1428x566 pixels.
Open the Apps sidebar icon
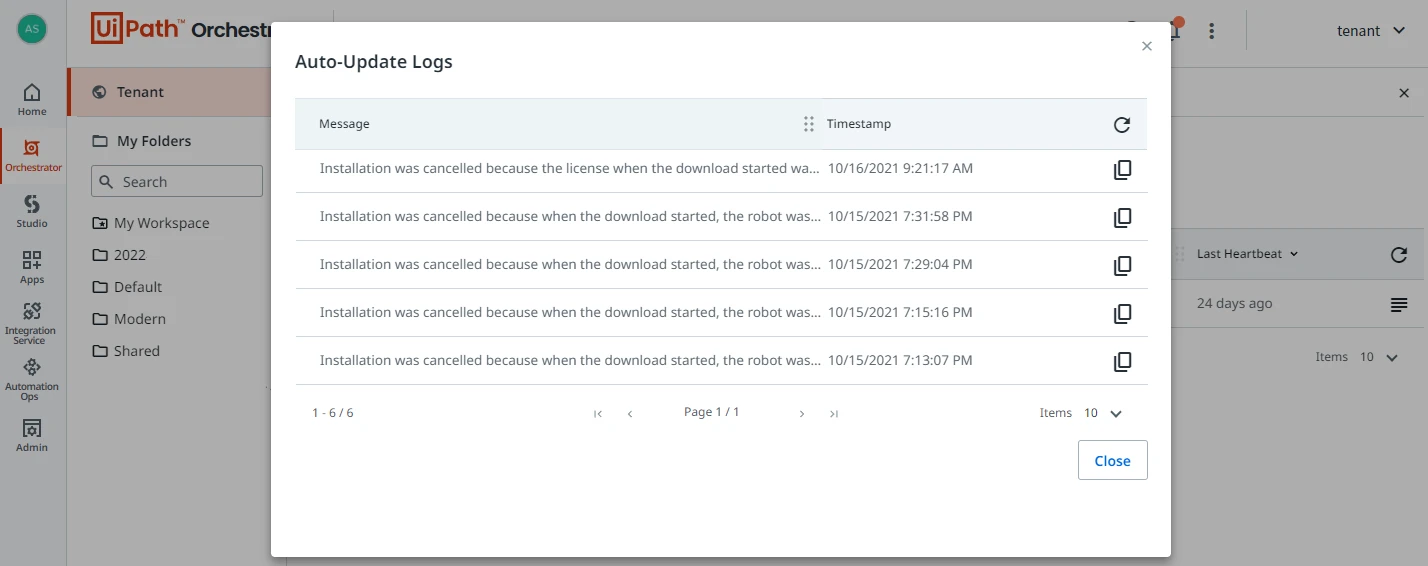tap(32, 267)
